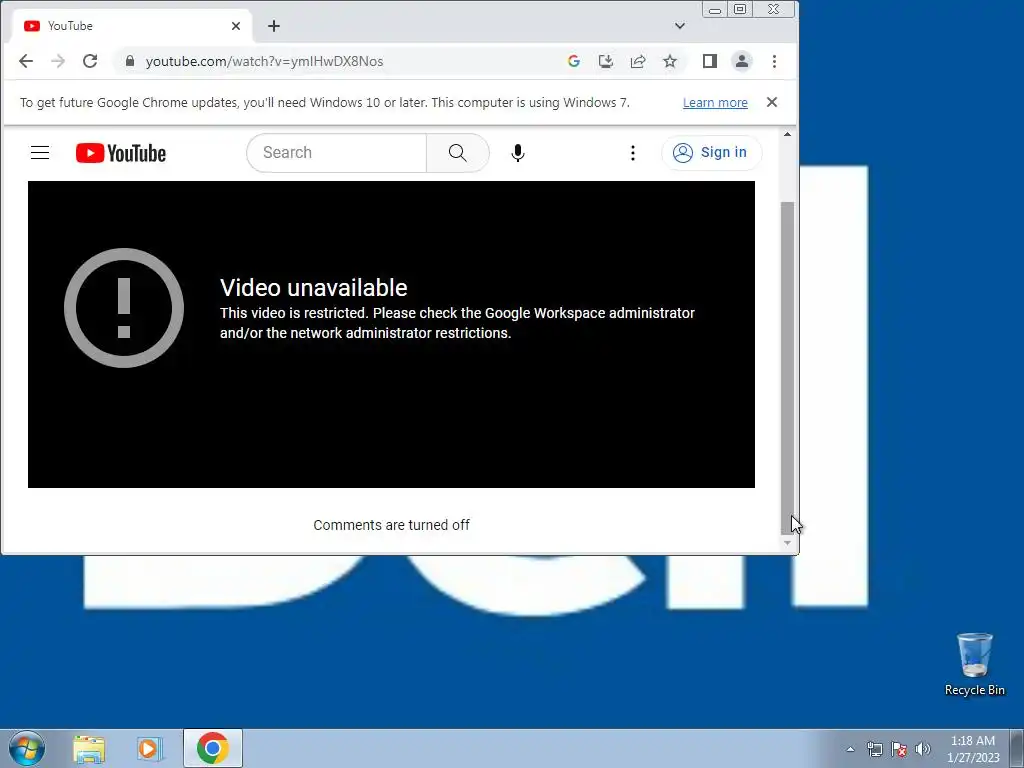Click the magnifier search button
This screenshot has width=1024, height=768.
[458, 153]
